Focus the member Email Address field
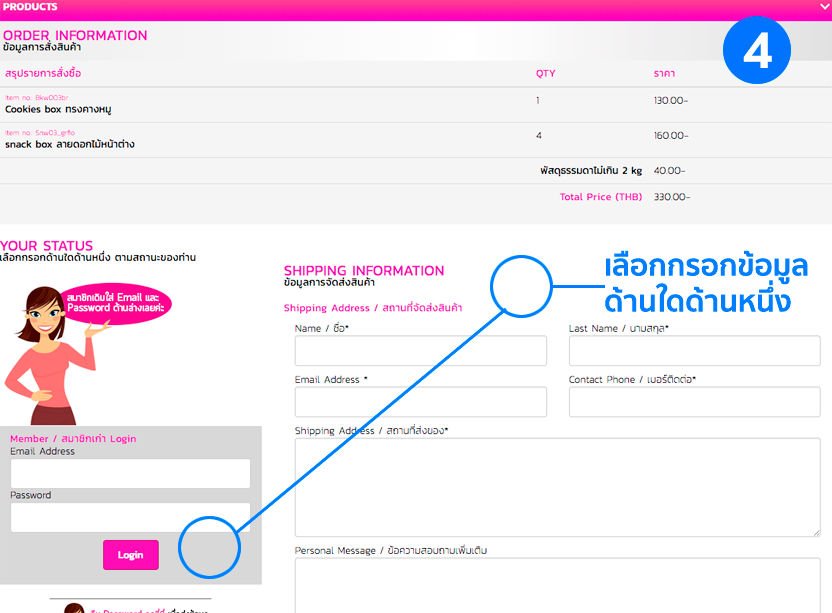 pyautogui.click(x=130, y=474)
